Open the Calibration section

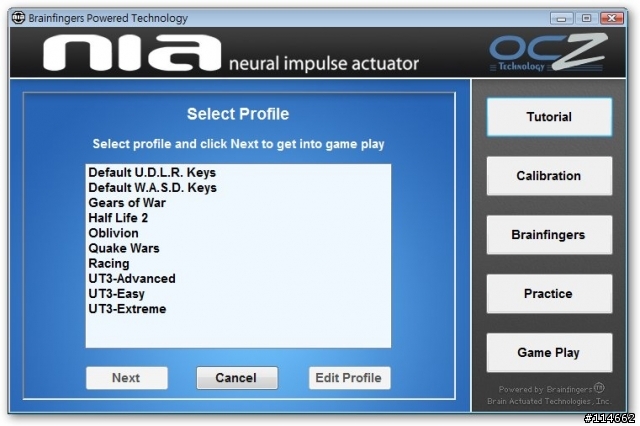[549, 176]
